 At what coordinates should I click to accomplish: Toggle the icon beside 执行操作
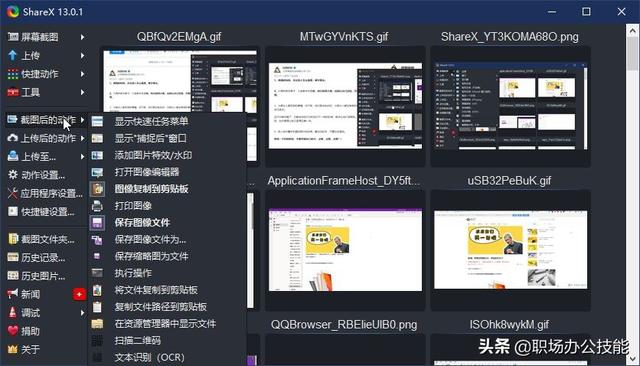(97, 273)
